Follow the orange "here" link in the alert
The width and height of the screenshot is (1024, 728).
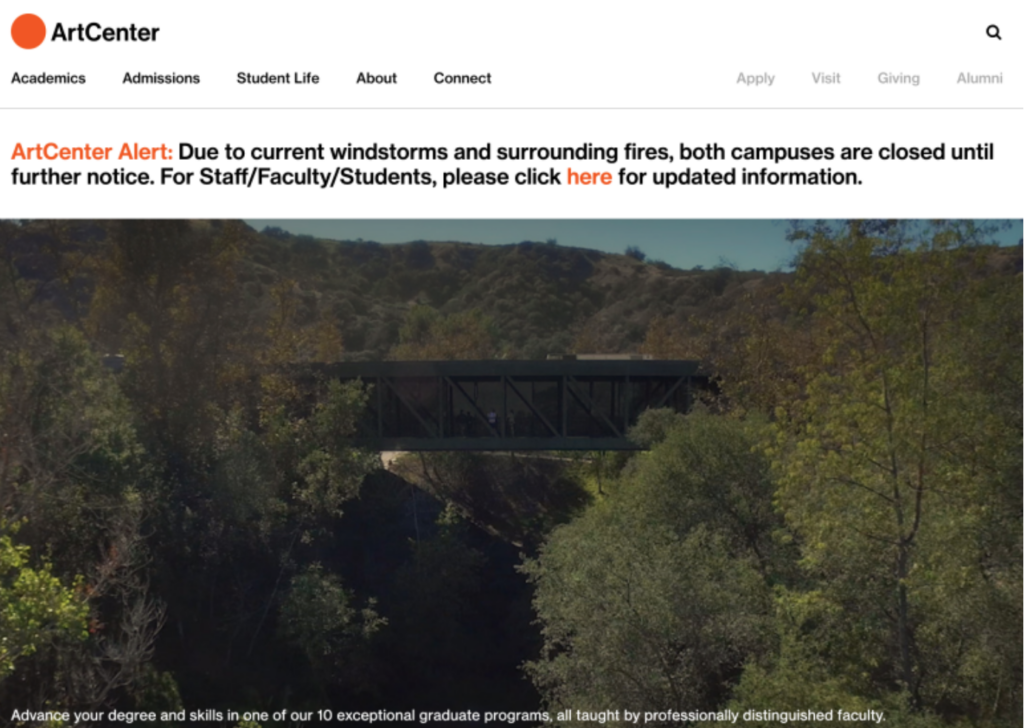pyautogui.click(x=589, y=177)
